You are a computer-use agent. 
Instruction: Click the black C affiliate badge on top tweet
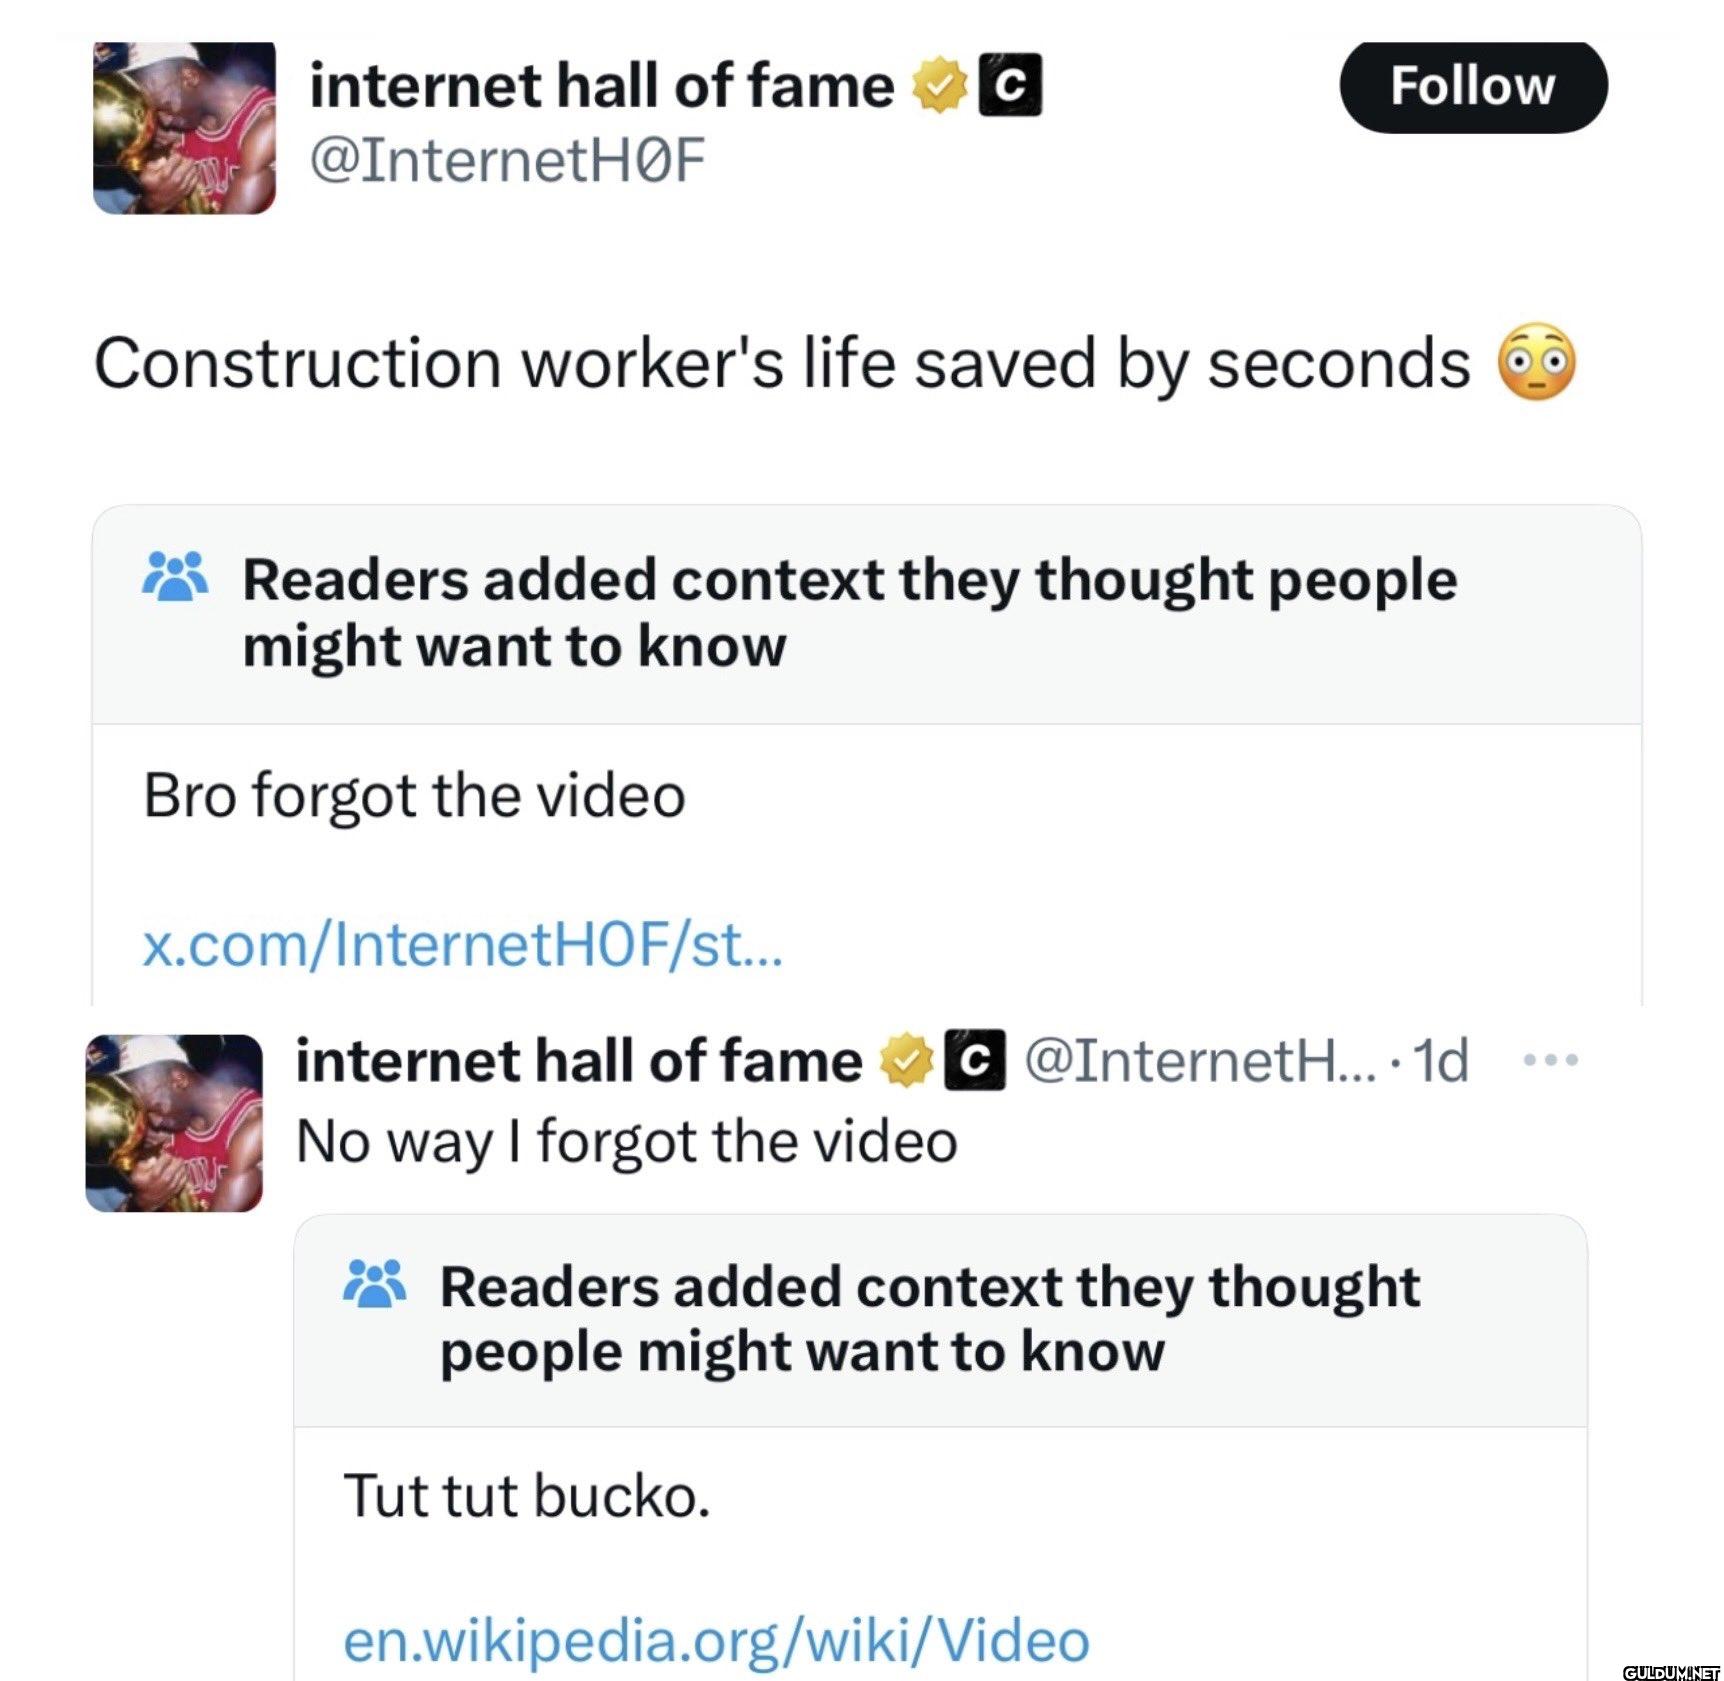[x=1010, y=85]
